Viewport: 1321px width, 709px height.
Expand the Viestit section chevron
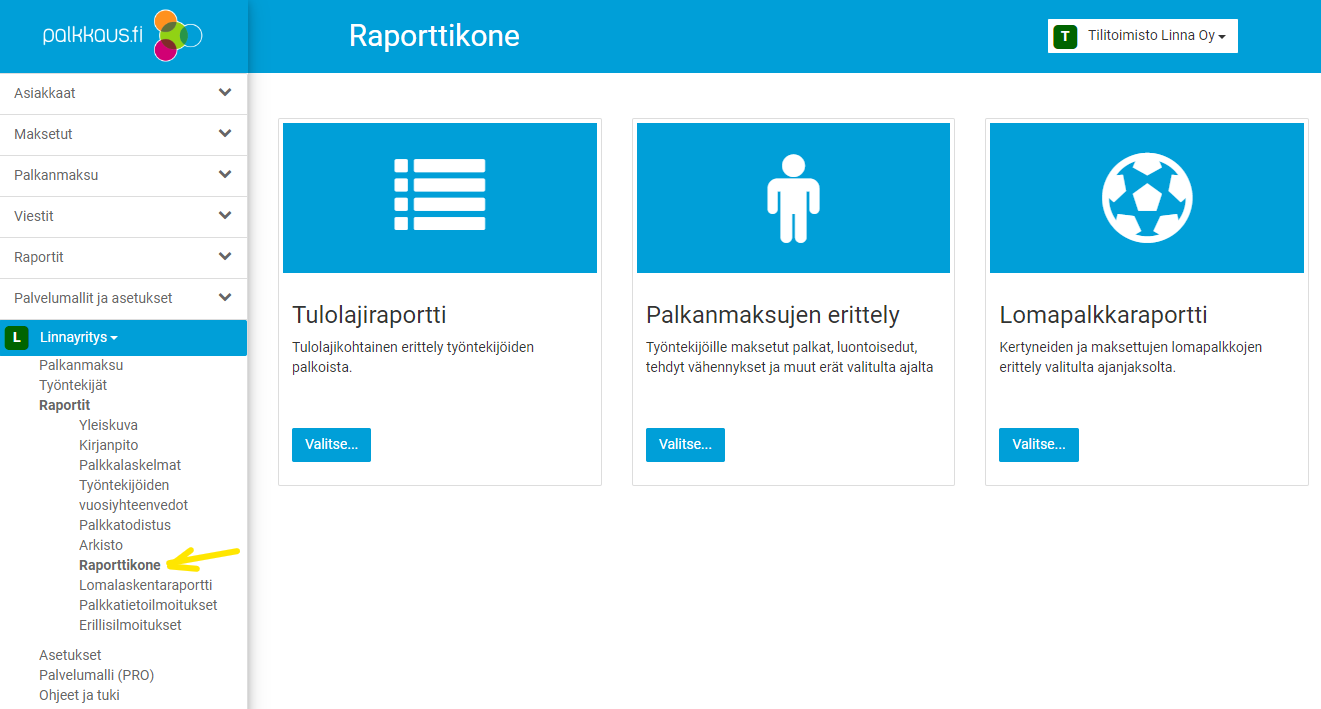click(225, 215)
